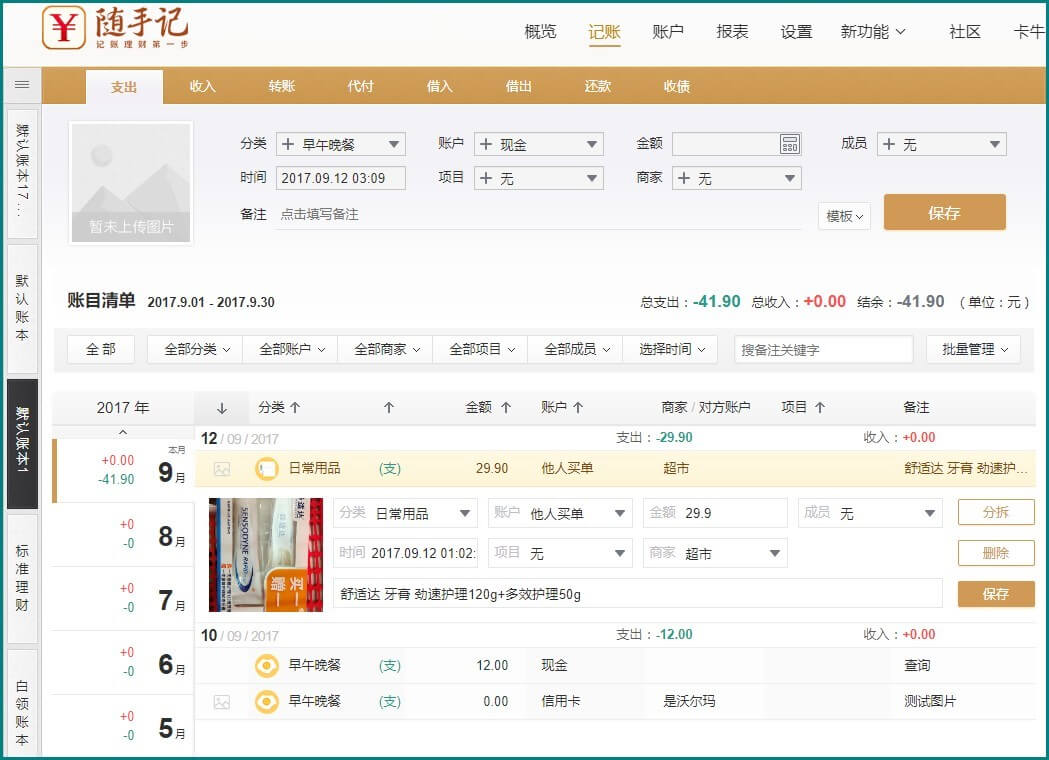Image resolution: width=1049 pixels, height=760 pixels.
Task: Click the 随手记 yen logo
Action: click(x=64, y=28)
